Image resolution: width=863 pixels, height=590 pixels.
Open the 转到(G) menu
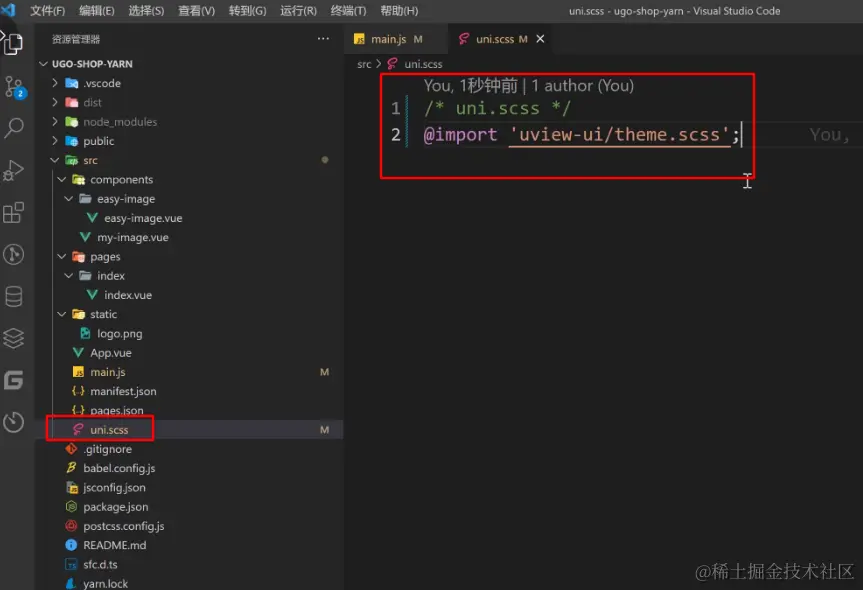click(x=248, y=10)
